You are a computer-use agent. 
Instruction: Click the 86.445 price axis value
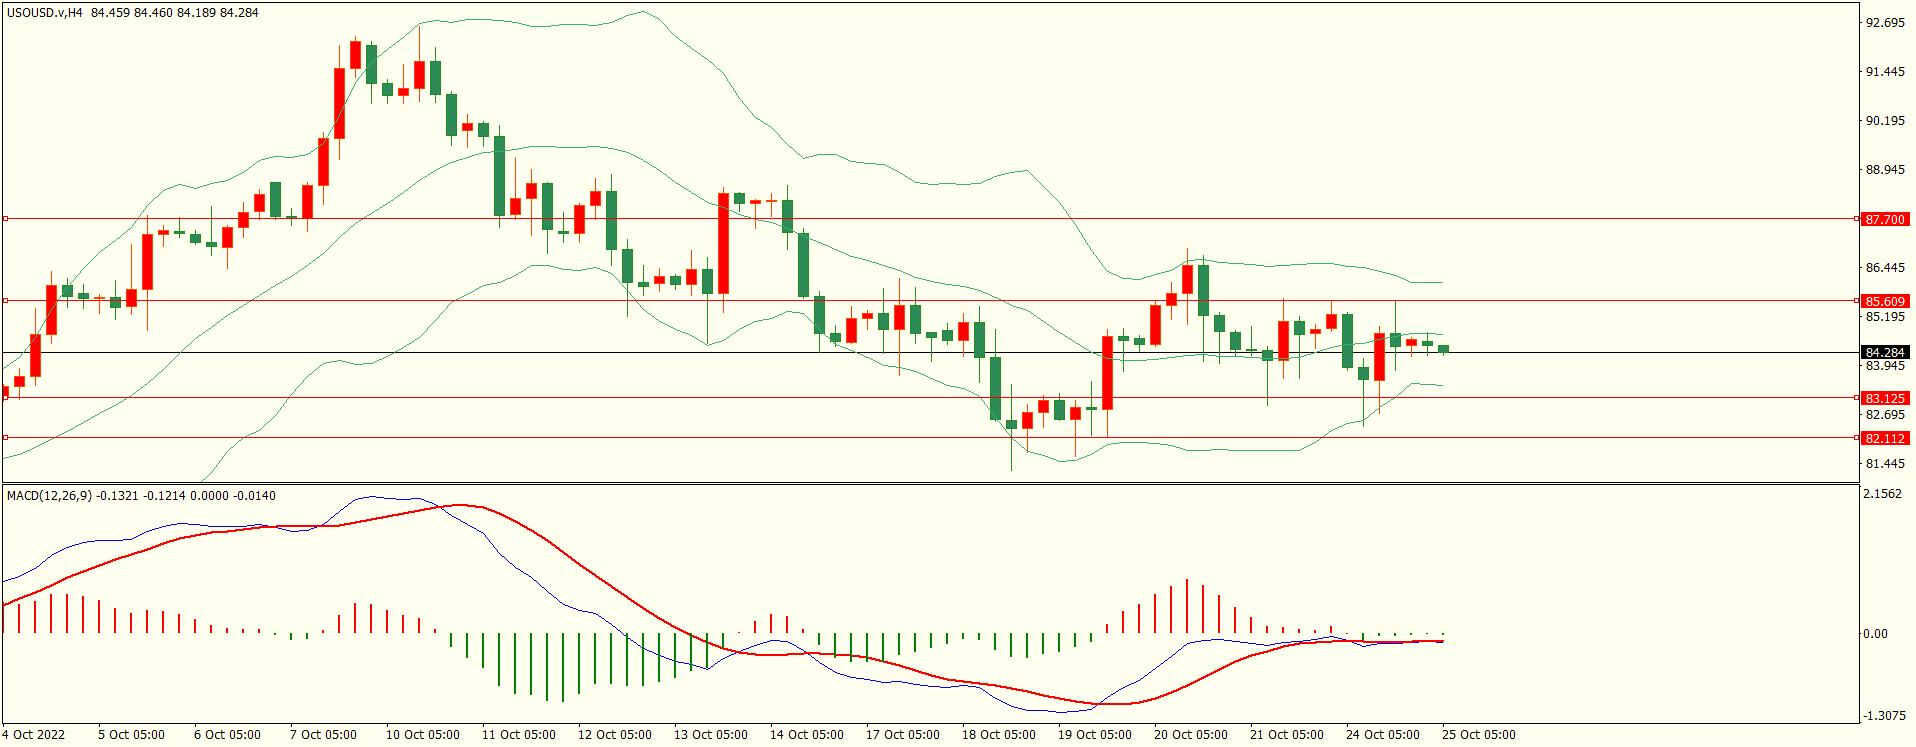tap(1885, 268)
